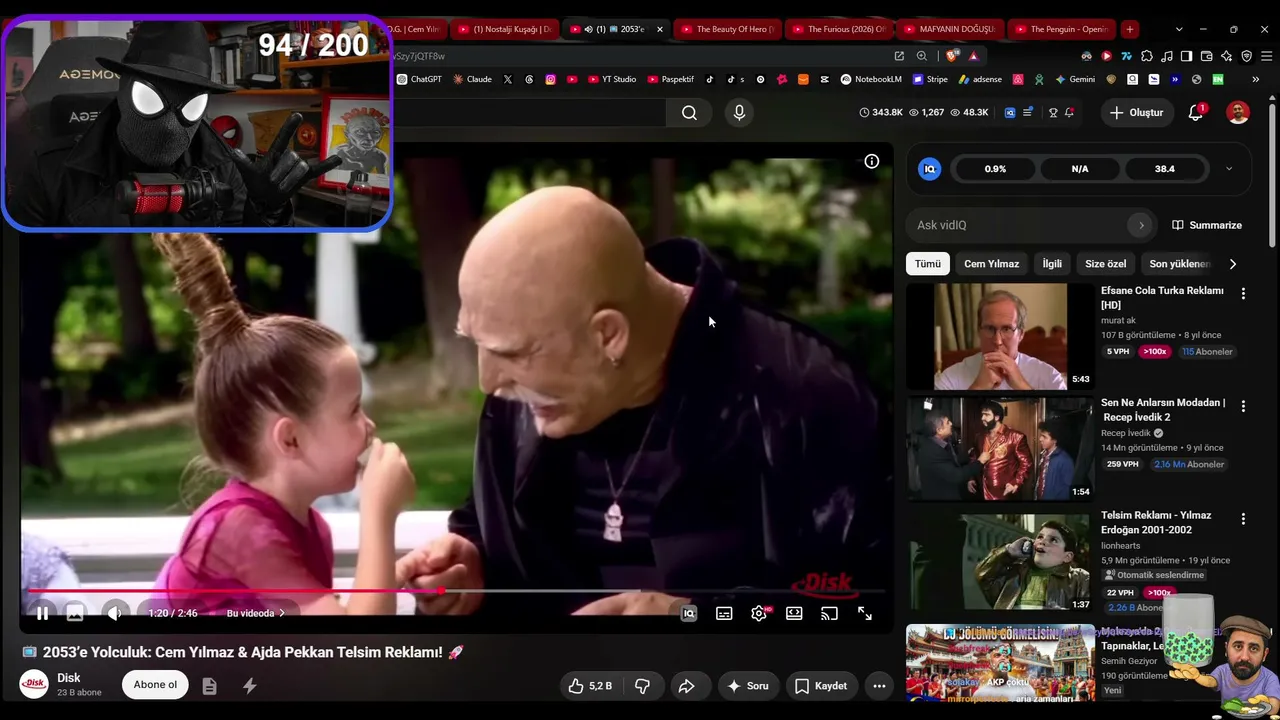Click the Soru ask button
The image size is (1280, 720).
[748, 686]
